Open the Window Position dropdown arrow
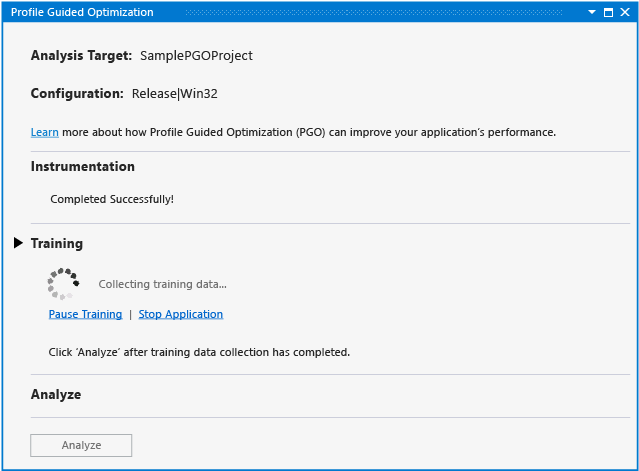639x471 pixels. (x=592, y=12)
